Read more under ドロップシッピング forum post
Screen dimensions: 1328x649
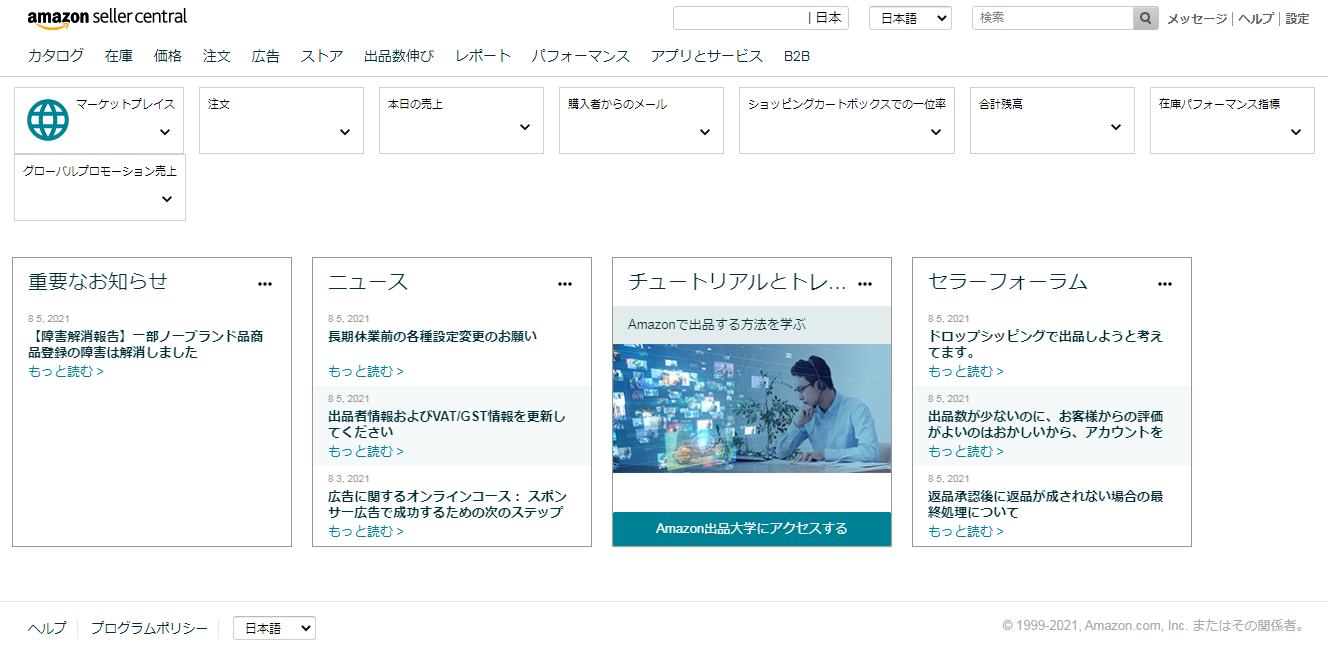click(x=966, y=371)
